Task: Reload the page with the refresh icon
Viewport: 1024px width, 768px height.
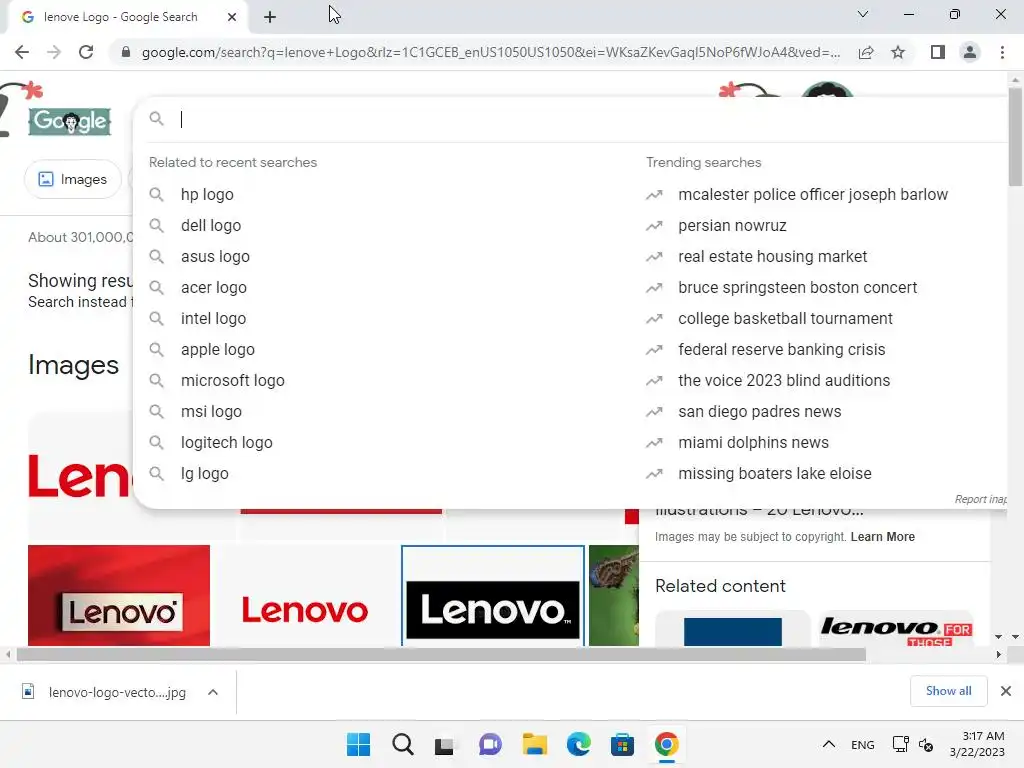Action: click(86, 52)
